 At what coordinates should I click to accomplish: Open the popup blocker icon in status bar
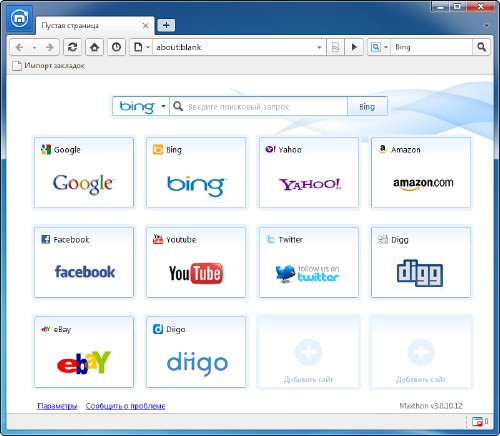(478, 422)
